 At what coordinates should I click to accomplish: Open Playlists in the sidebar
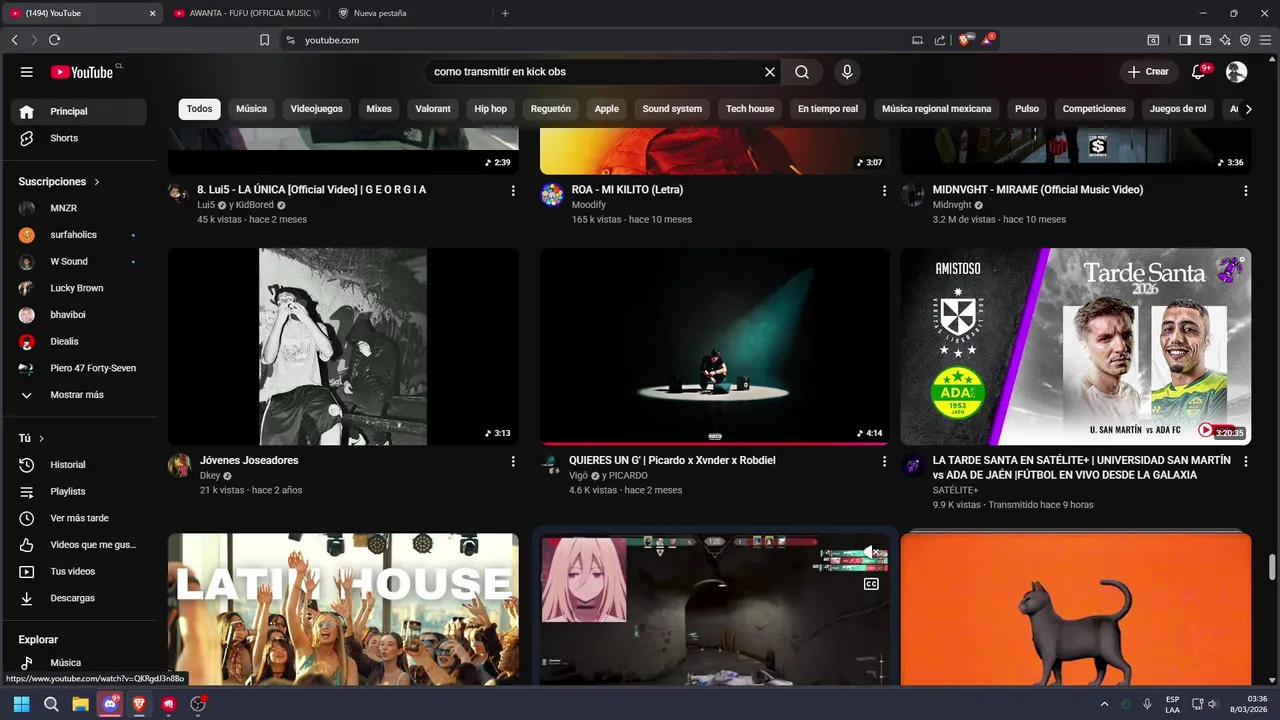click(x=78, y=492)
